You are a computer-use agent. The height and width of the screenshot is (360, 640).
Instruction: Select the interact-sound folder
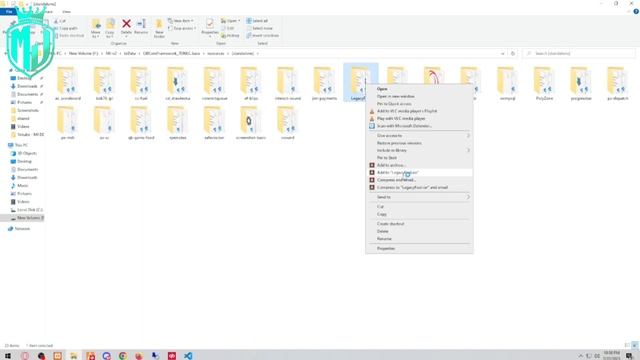coord(287,83)
